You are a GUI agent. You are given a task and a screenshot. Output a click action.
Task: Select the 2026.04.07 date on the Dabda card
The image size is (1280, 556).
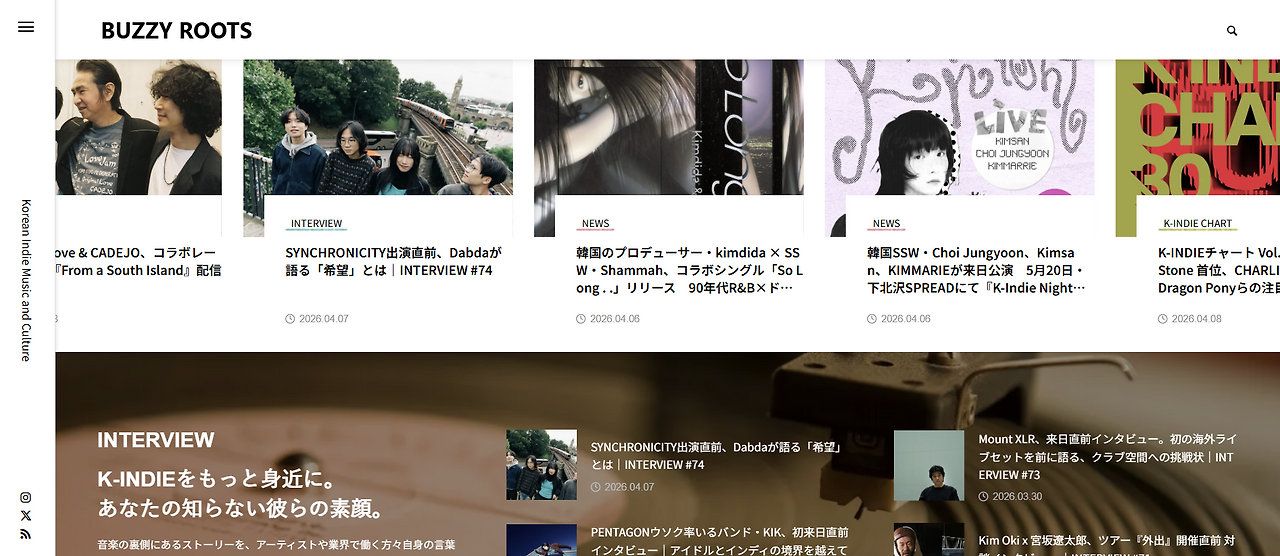[x=324, y=319]
